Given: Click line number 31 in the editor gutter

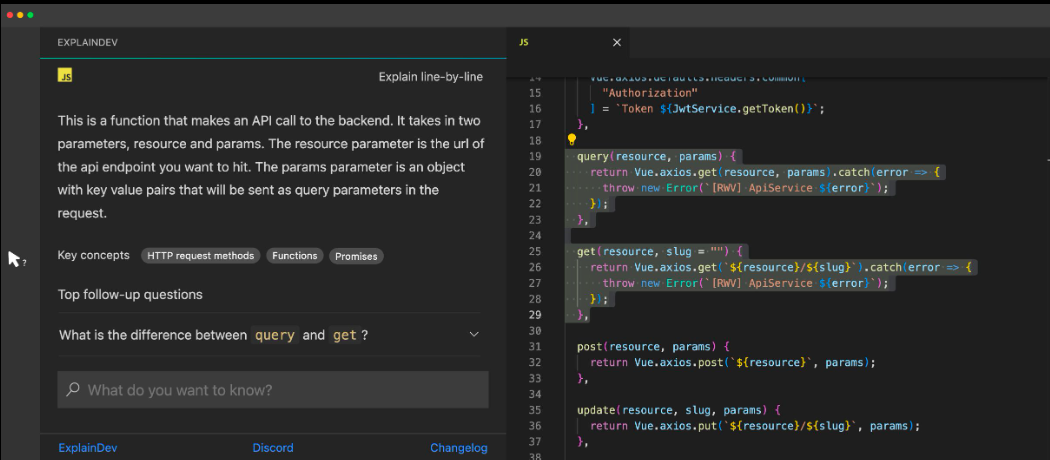Looking at the screenshot, I should click(533, 347).
